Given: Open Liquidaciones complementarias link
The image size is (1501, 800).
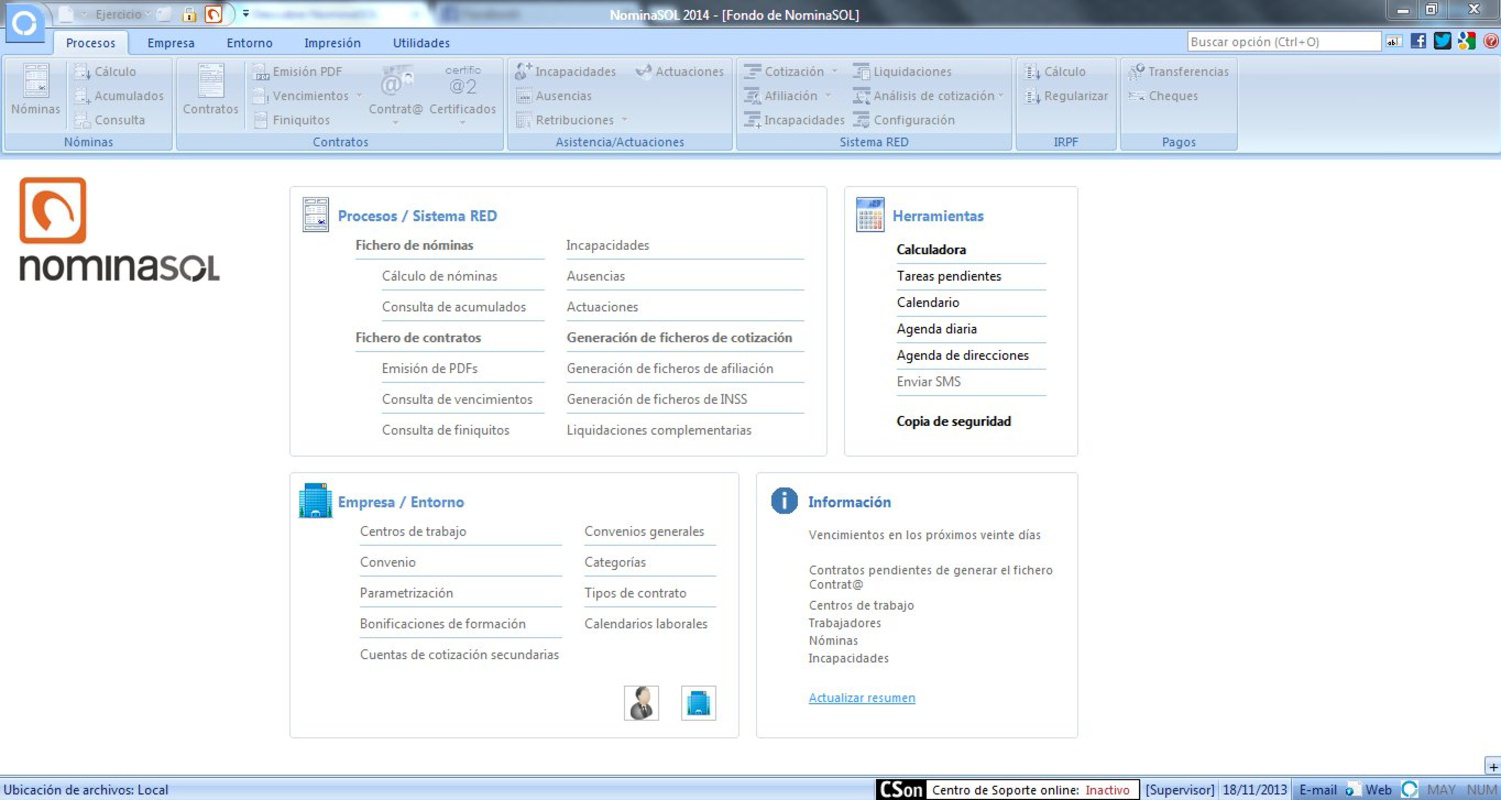Looking at the screenshot, I should [659, 430].
